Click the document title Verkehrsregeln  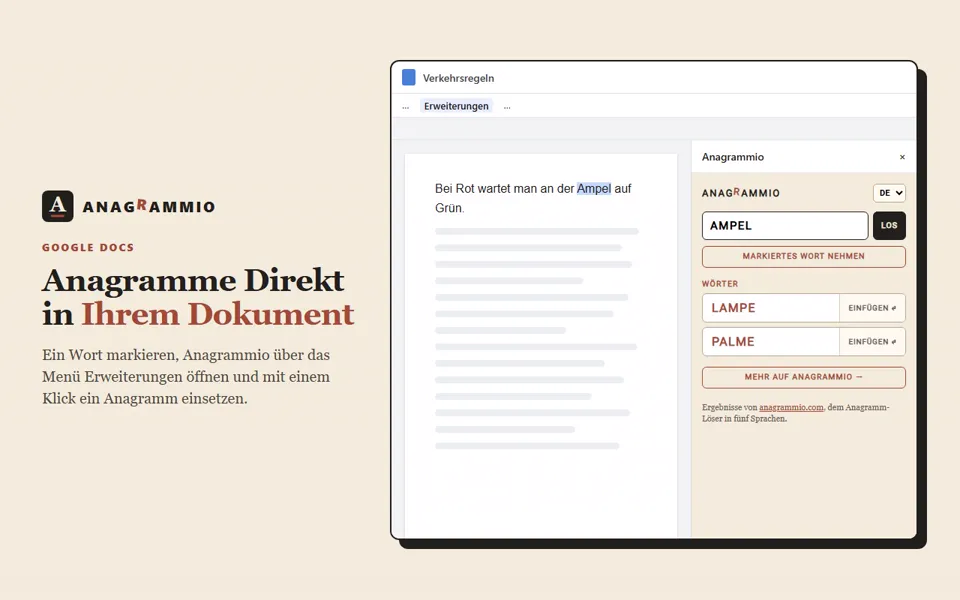tap(458, 78)
